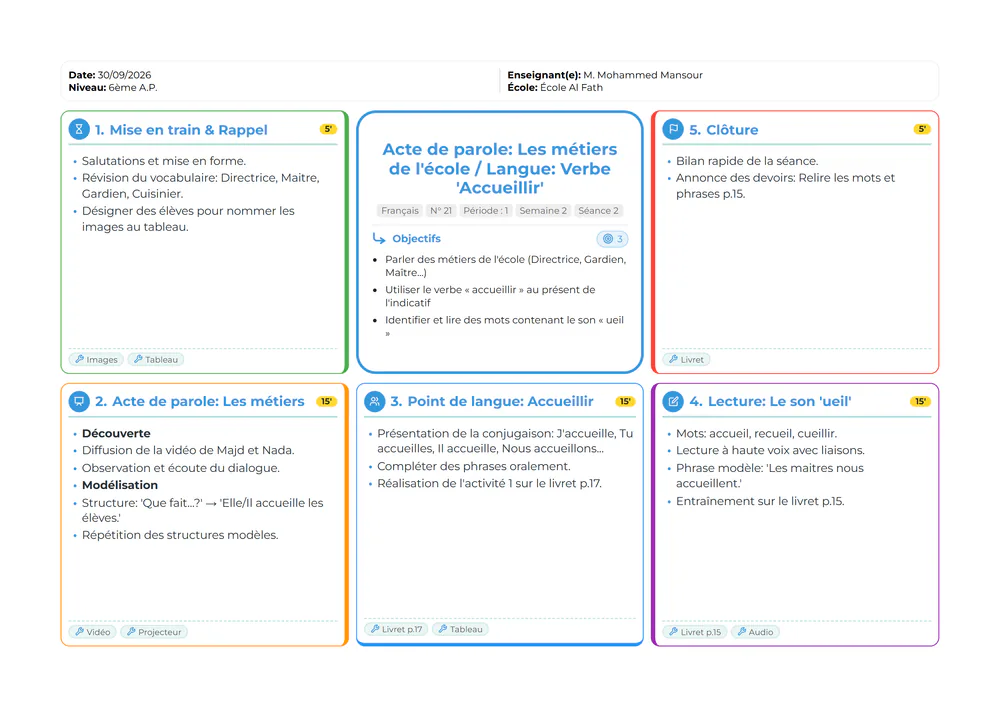Click the teacher name 'M. Mohammed Mansour'
The image size is (1000, 707).
(643, 75)
